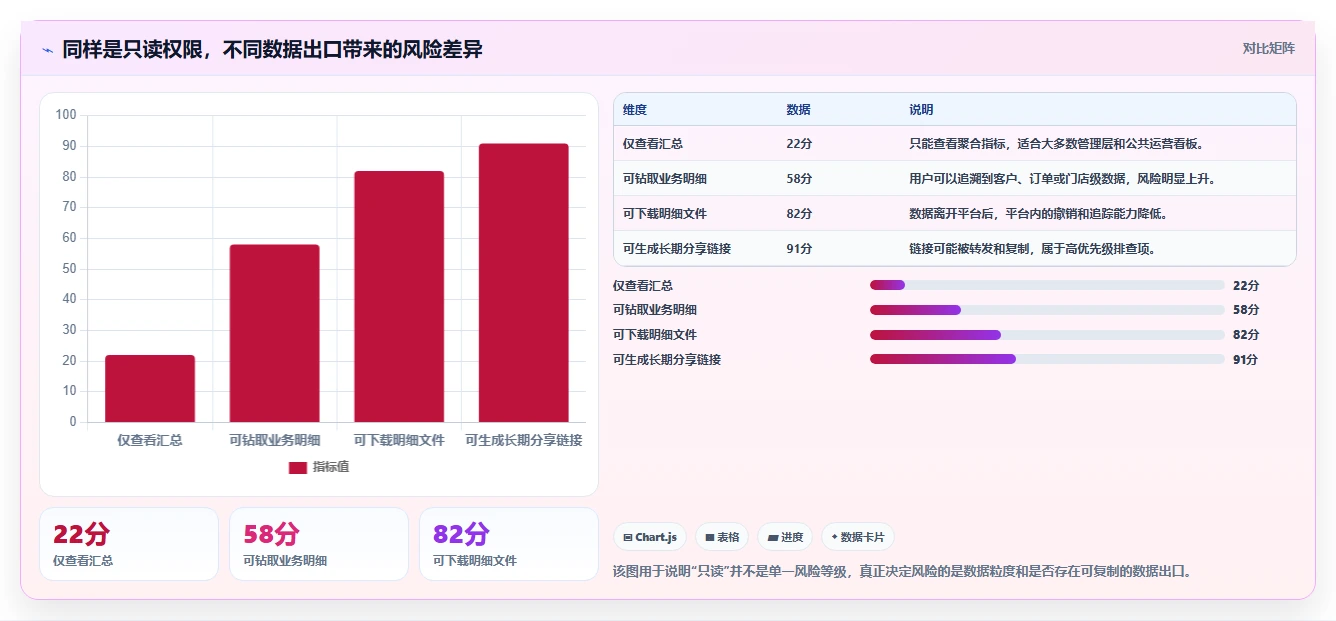Click the 可生成长期分享链接 progress bar
1336x621 pixels.
point(1047,359)
